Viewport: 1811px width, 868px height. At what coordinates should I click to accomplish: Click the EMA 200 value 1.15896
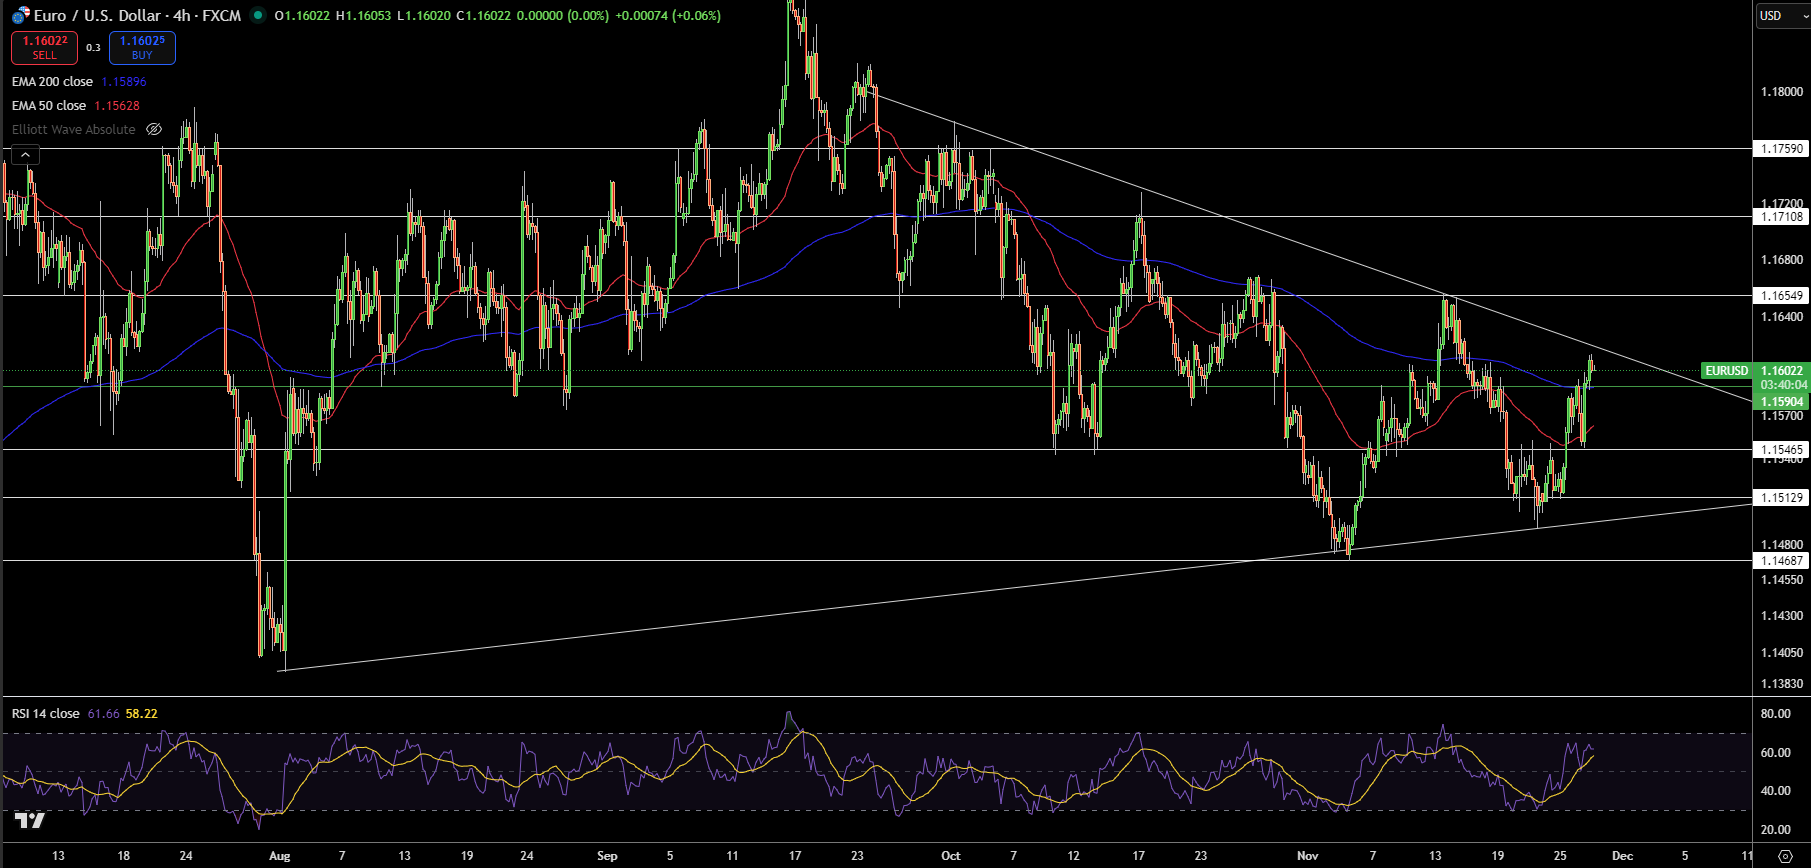(124, 81)
